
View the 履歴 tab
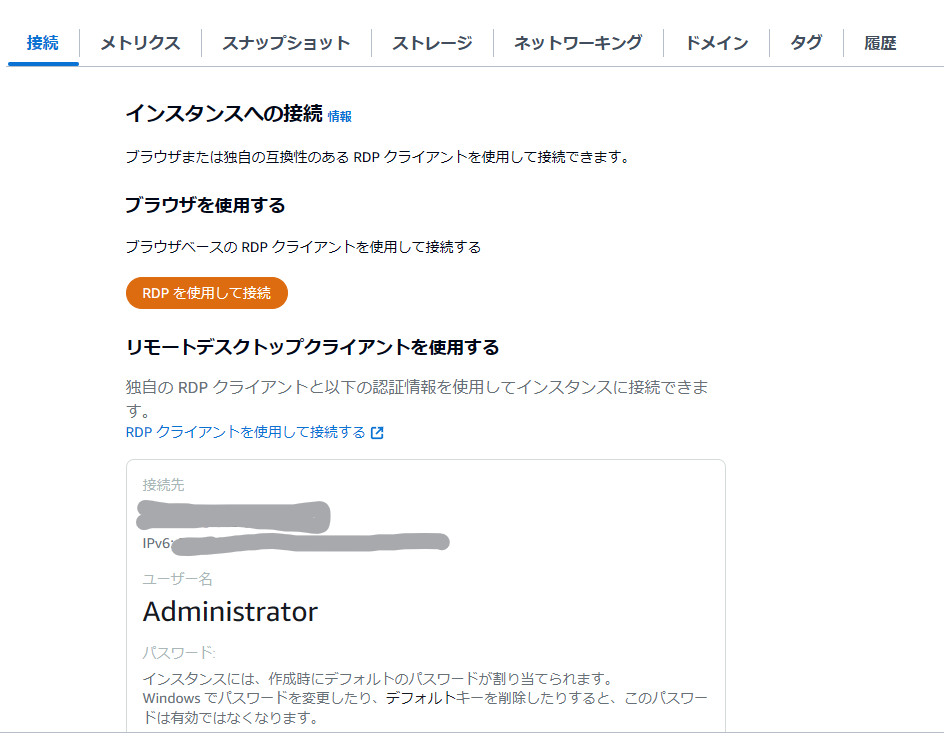click(x=880, y=43)
